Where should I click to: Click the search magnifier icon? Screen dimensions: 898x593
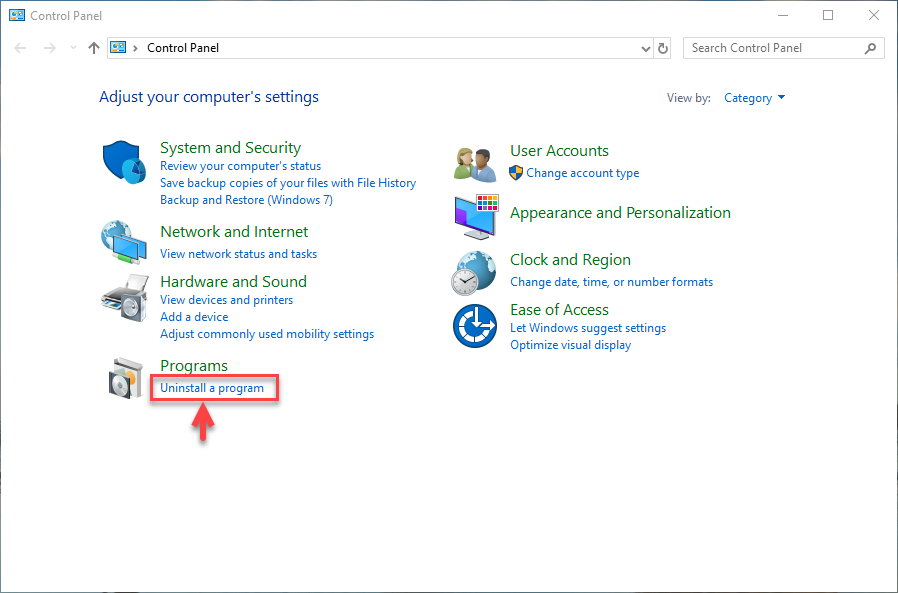tap(871, 48)
